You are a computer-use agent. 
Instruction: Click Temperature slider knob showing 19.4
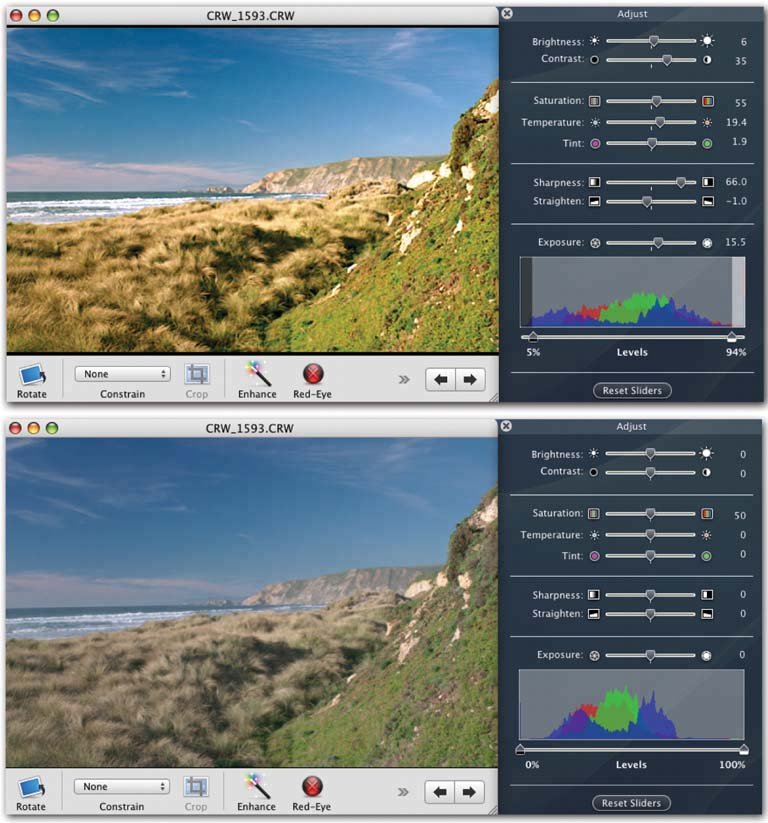pos(659,122)
